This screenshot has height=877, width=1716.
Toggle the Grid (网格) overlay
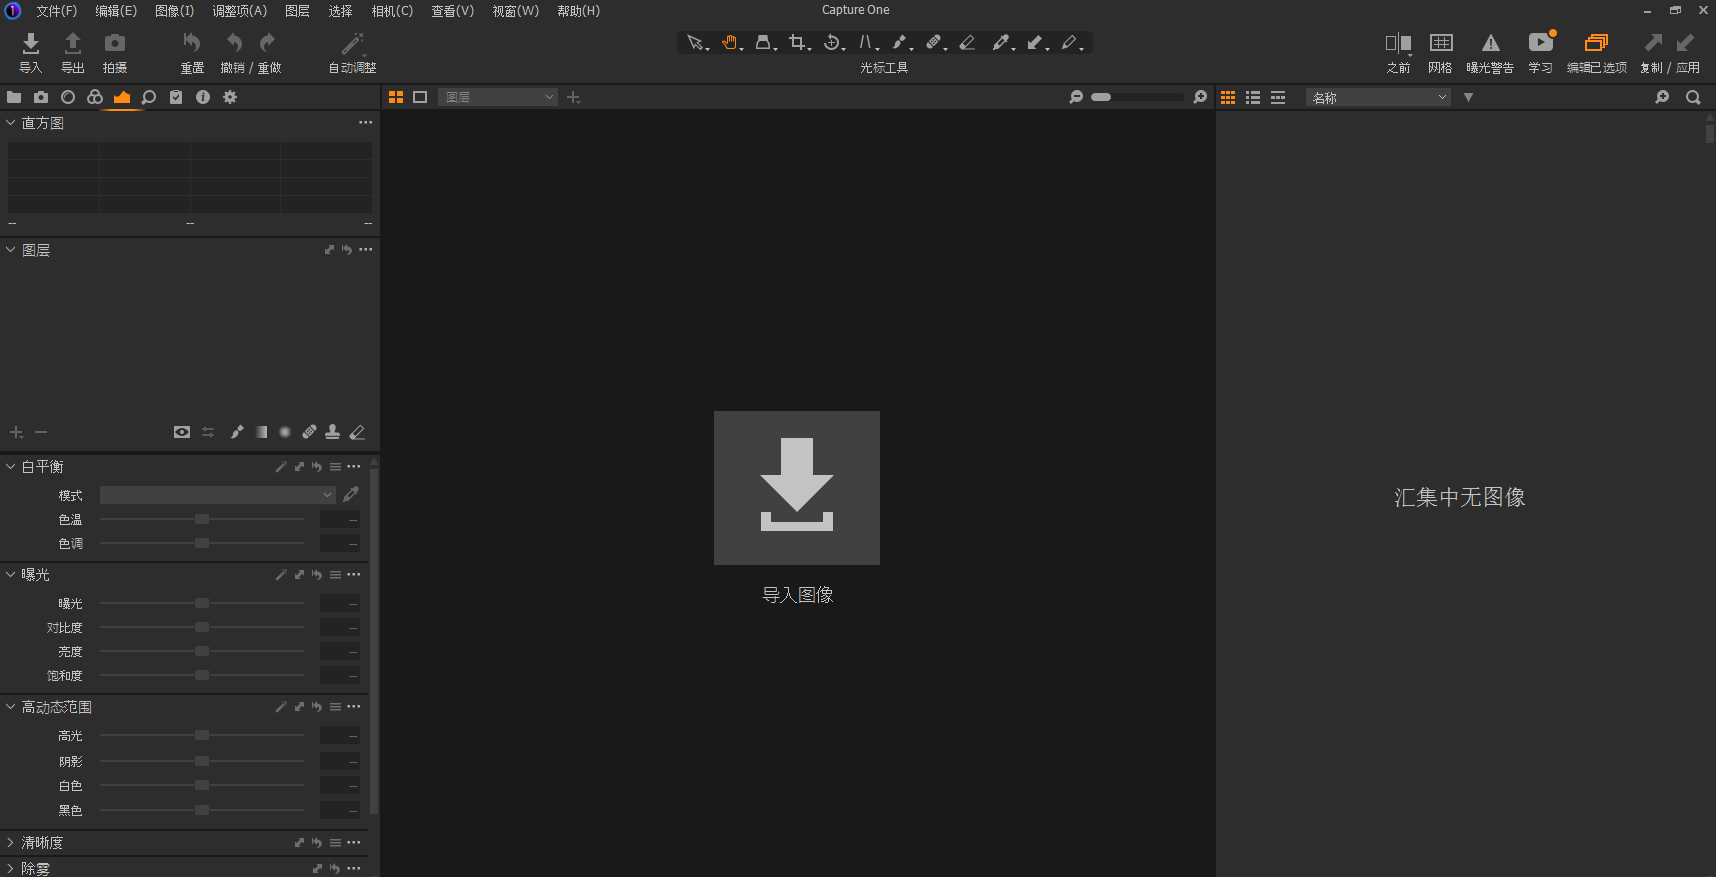(1440, 43)
